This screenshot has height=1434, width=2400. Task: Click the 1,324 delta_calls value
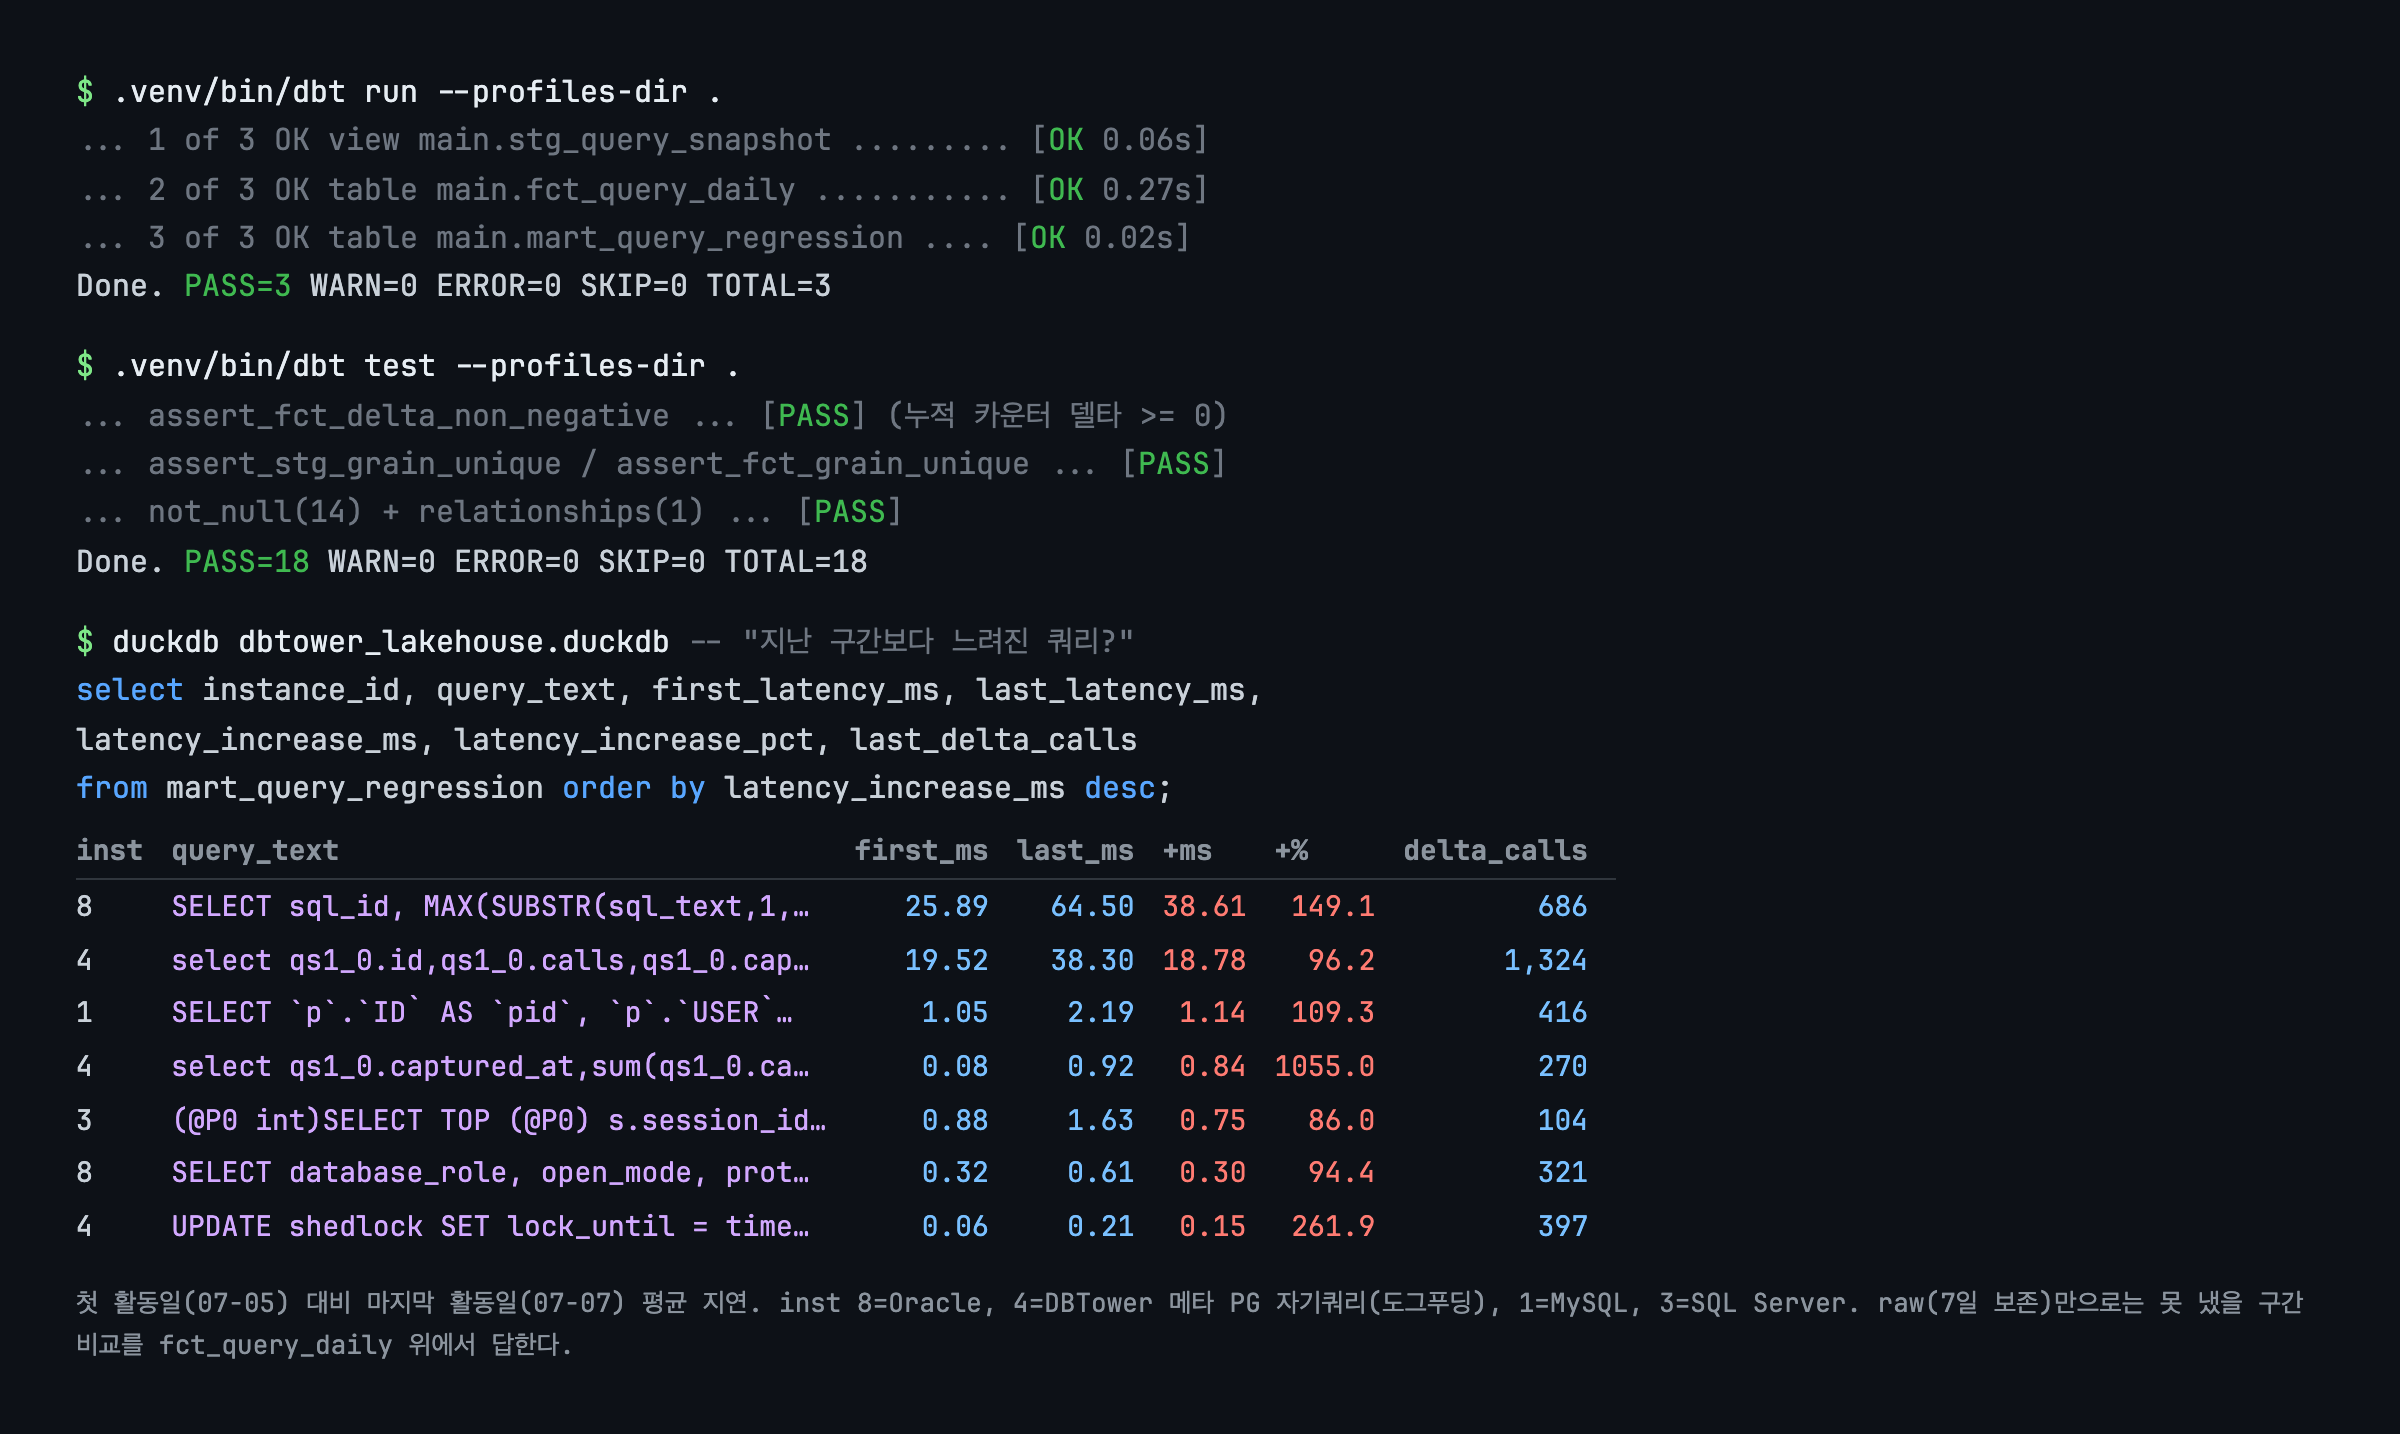1546,961
